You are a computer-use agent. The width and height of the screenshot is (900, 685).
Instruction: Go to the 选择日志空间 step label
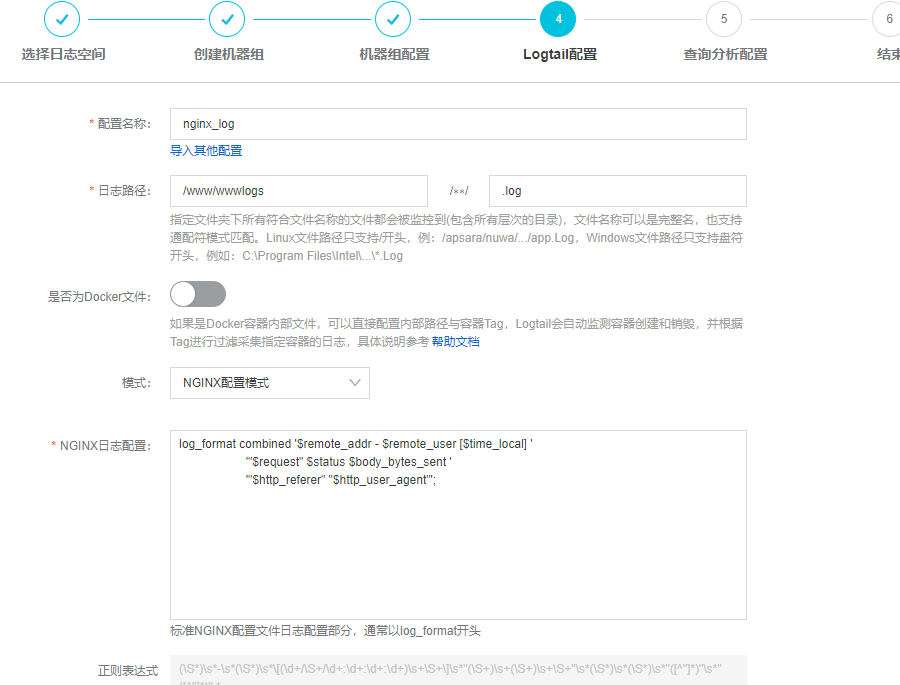[63, 54]
